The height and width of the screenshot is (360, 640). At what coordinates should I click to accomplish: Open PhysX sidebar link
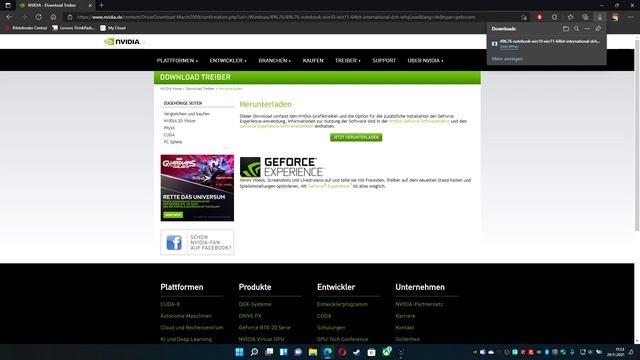(x=169, y=128)
